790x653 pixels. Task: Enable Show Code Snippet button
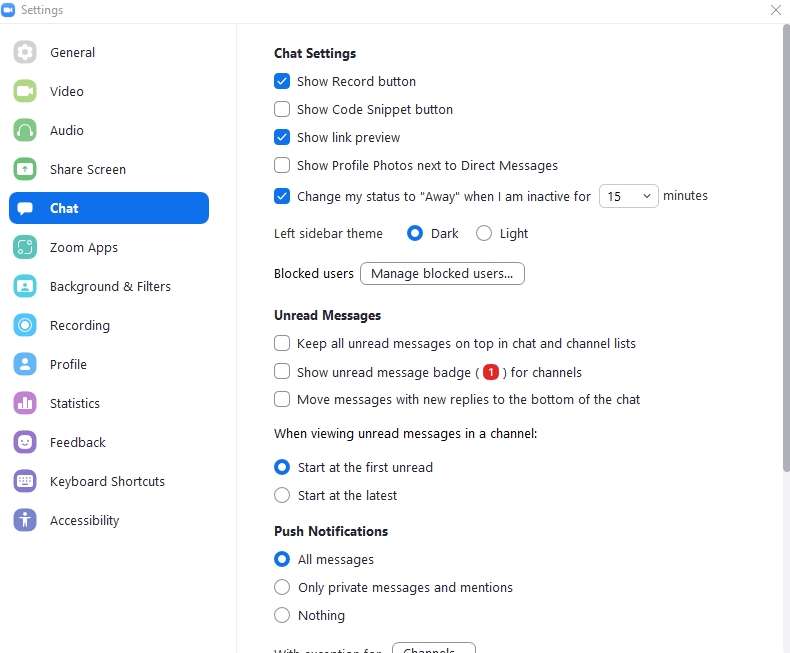point(282,109)
